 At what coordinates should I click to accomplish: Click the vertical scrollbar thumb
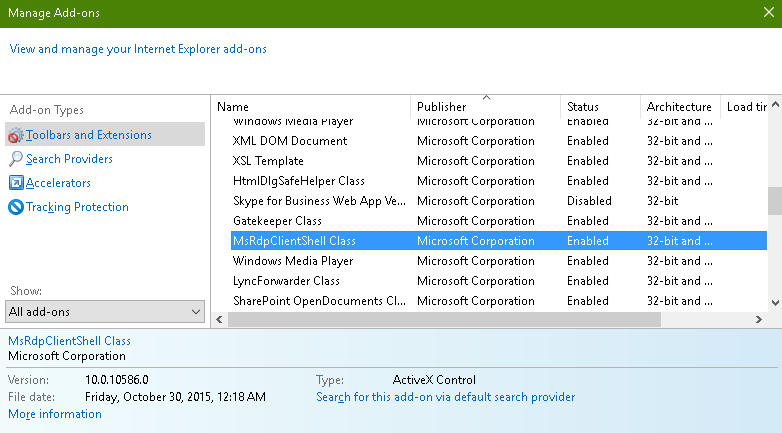coord(775,201)
